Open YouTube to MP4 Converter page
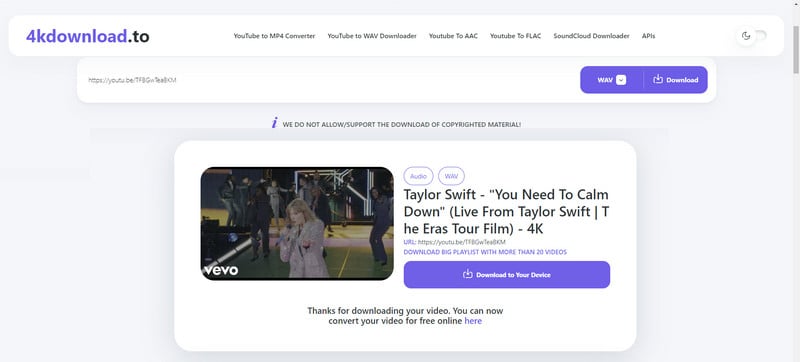 pos(274,36)
